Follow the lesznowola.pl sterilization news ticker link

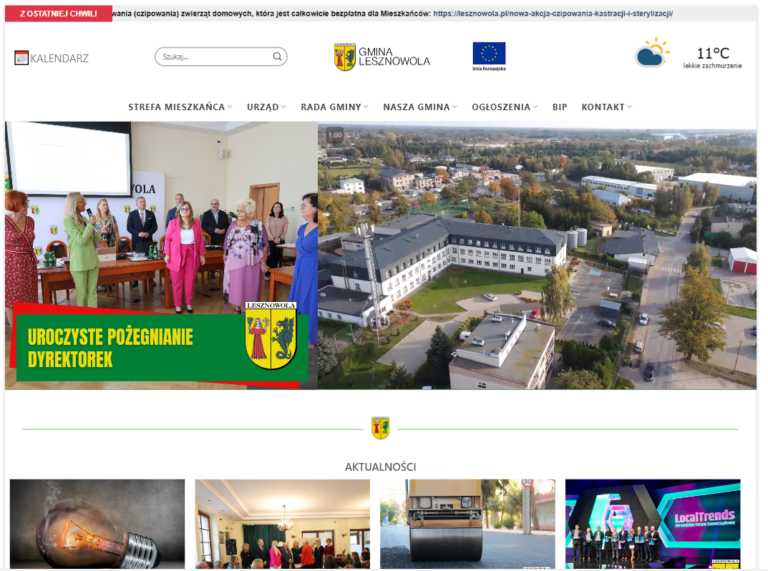point(552,14)
